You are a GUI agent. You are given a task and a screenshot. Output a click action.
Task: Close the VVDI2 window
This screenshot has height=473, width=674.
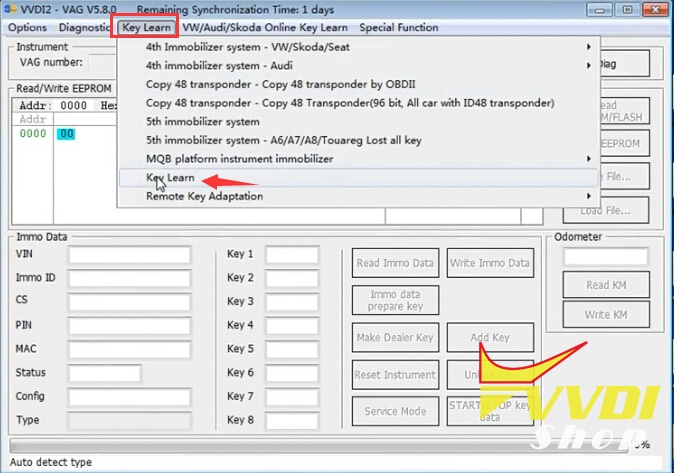coord(655,9)
